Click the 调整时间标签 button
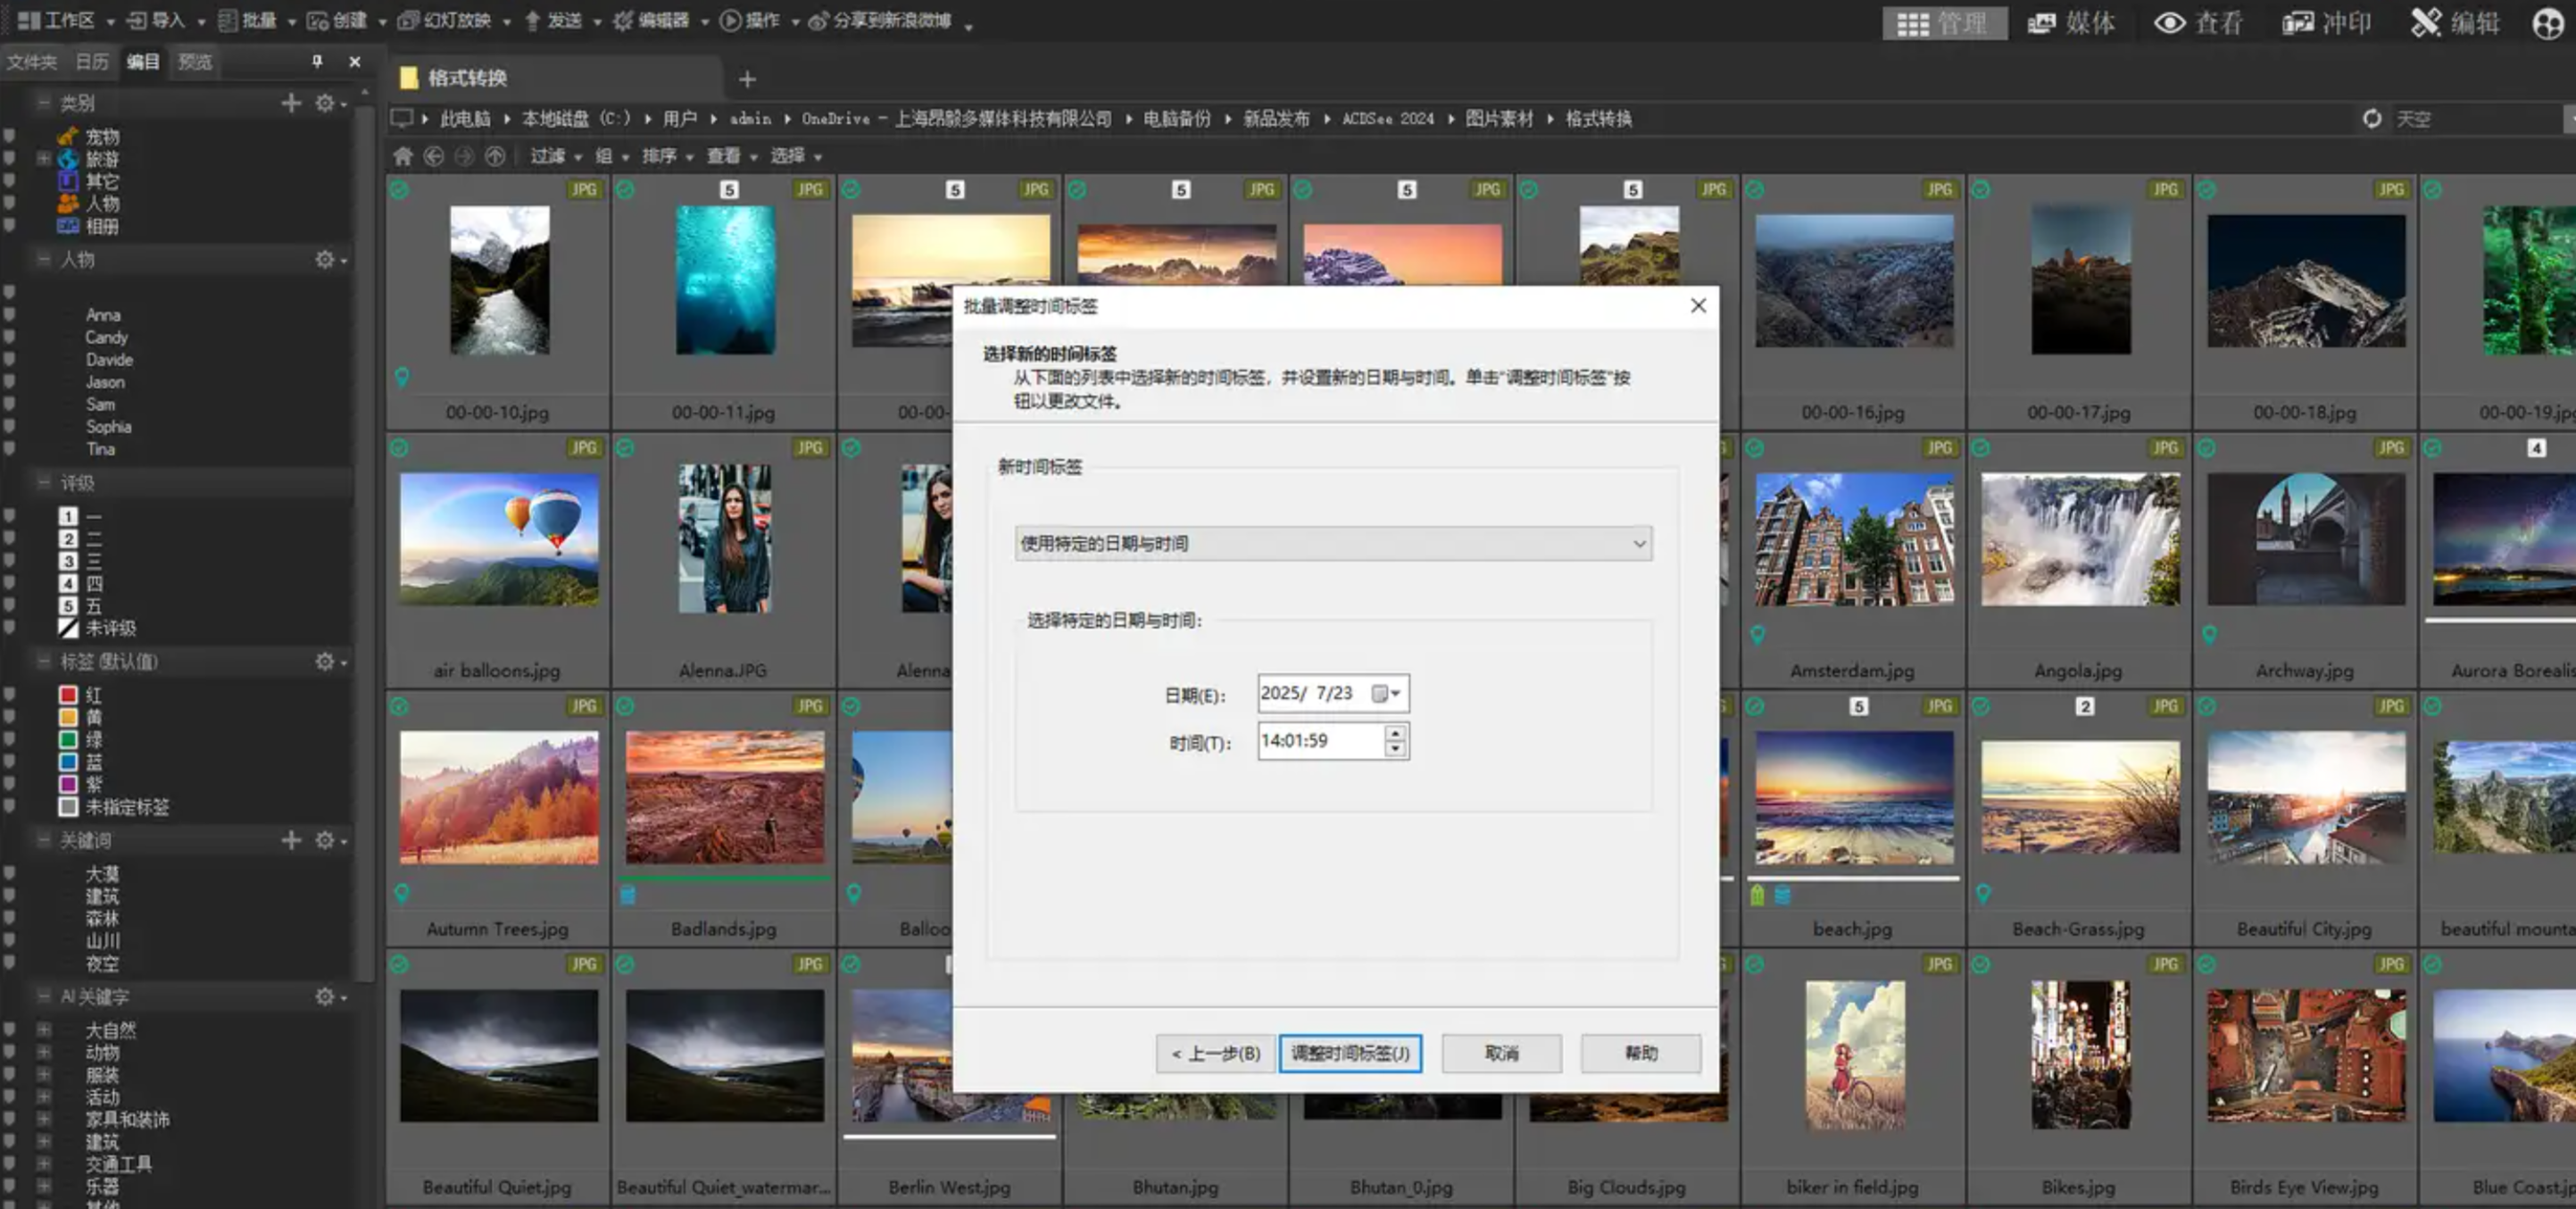The width and height of the screenshot is (2576, 1209). click(1350, 1053)
